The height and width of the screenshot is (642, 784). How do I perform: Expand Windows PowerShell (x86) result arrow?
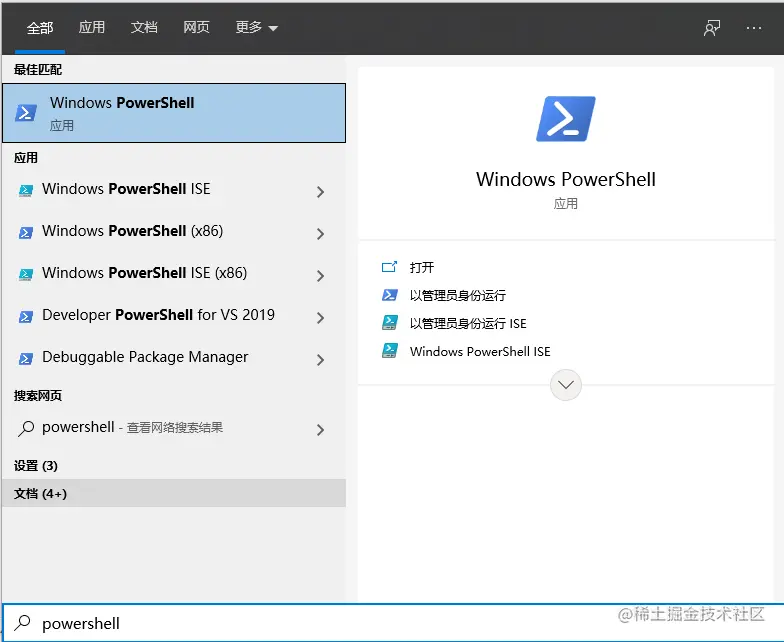(320, 234)
